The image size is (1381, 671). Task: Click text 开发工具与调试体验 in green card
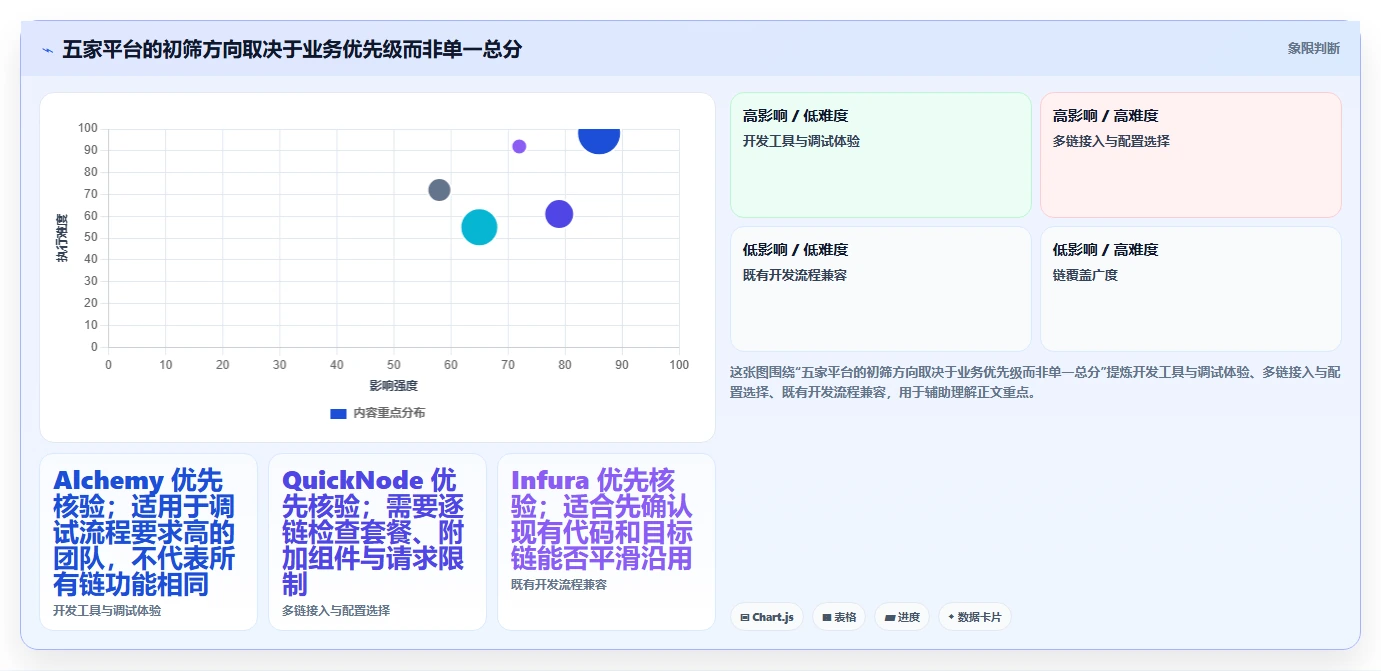801,141
